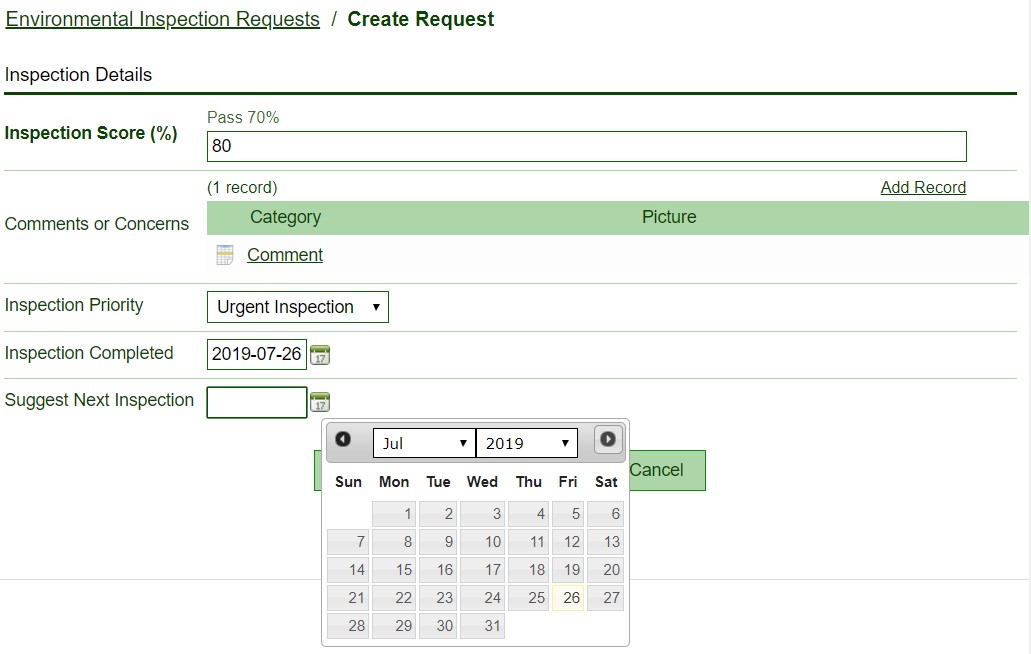
Task: Click the Add Record link
Action: (x=923, y=187)
